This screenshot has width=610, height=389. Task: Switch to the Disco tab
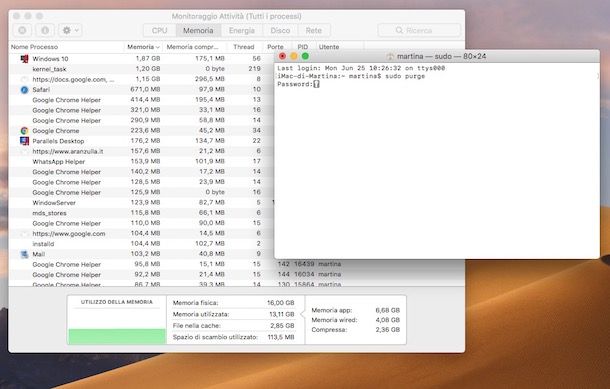pyautogui.click(x=280, y=30)
